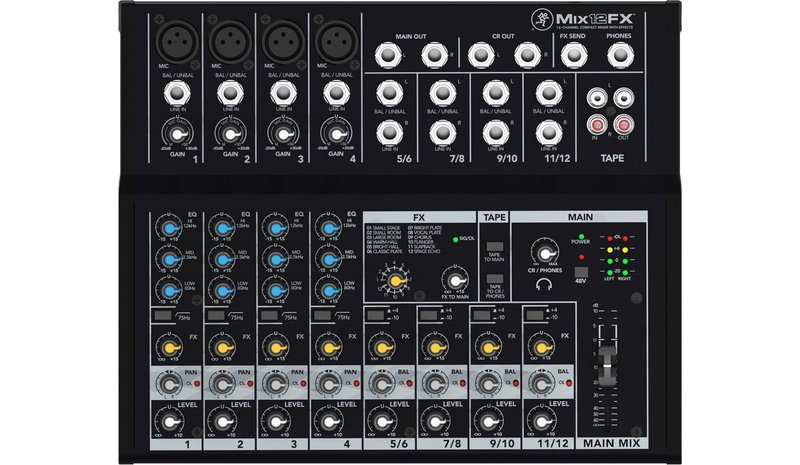Click the MAIN OUT left jack
Image resolution: width=800 pixels, height=465 pixels.
tap(388, 55)
